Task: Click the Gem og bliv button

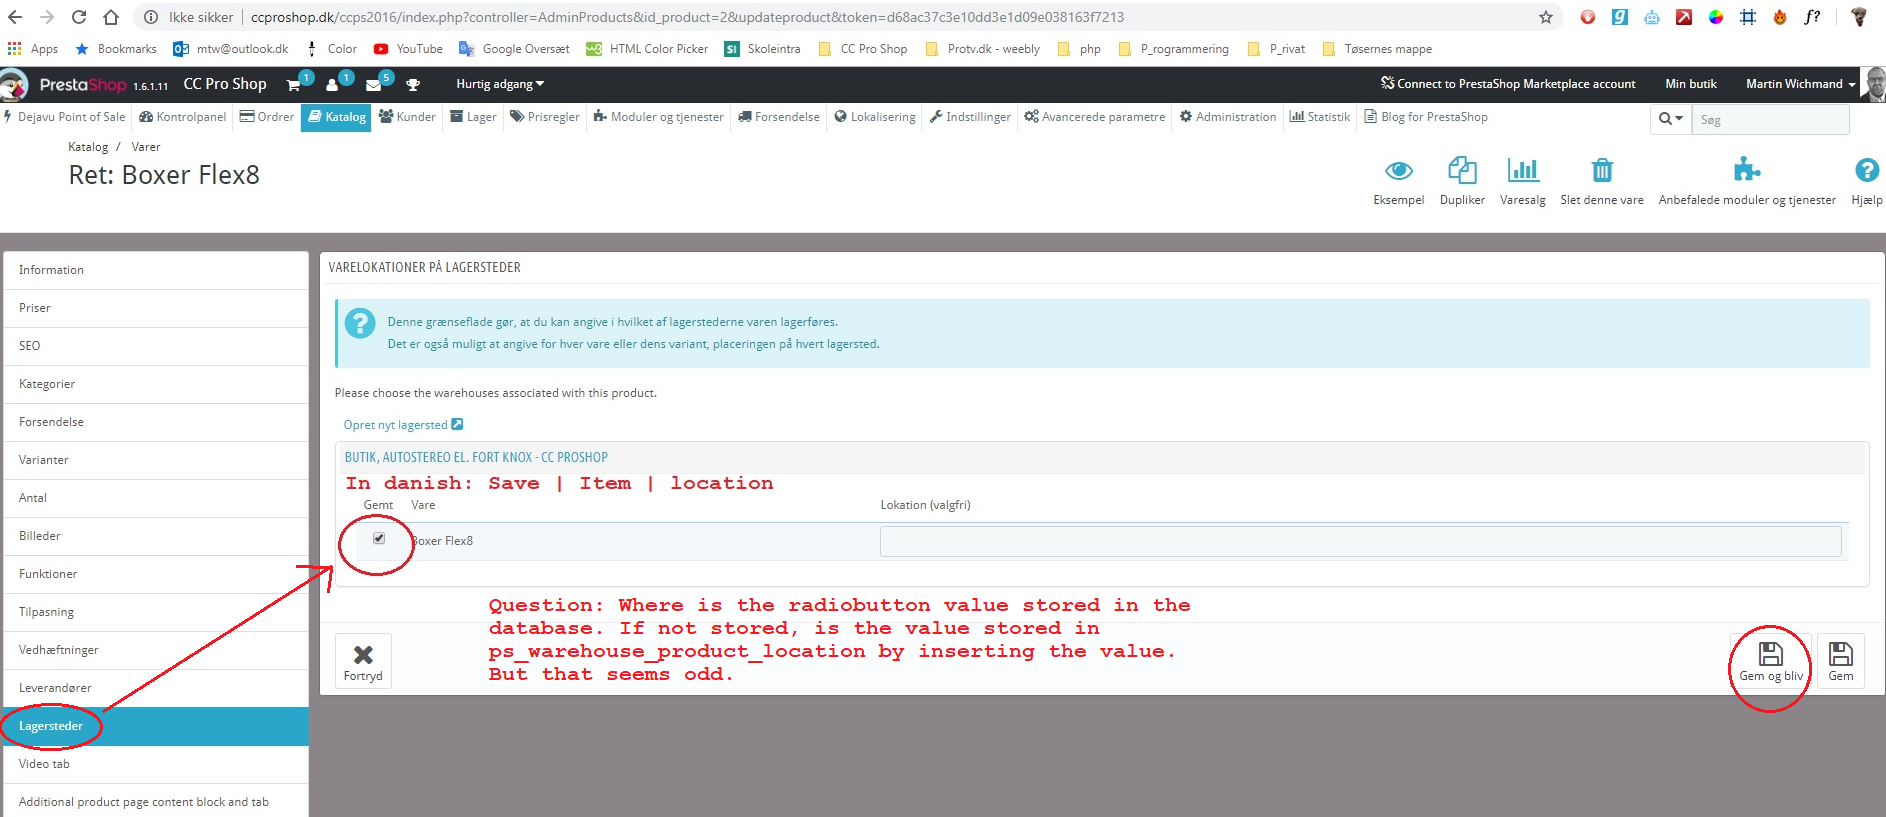Action: (x=1771, y=661)
